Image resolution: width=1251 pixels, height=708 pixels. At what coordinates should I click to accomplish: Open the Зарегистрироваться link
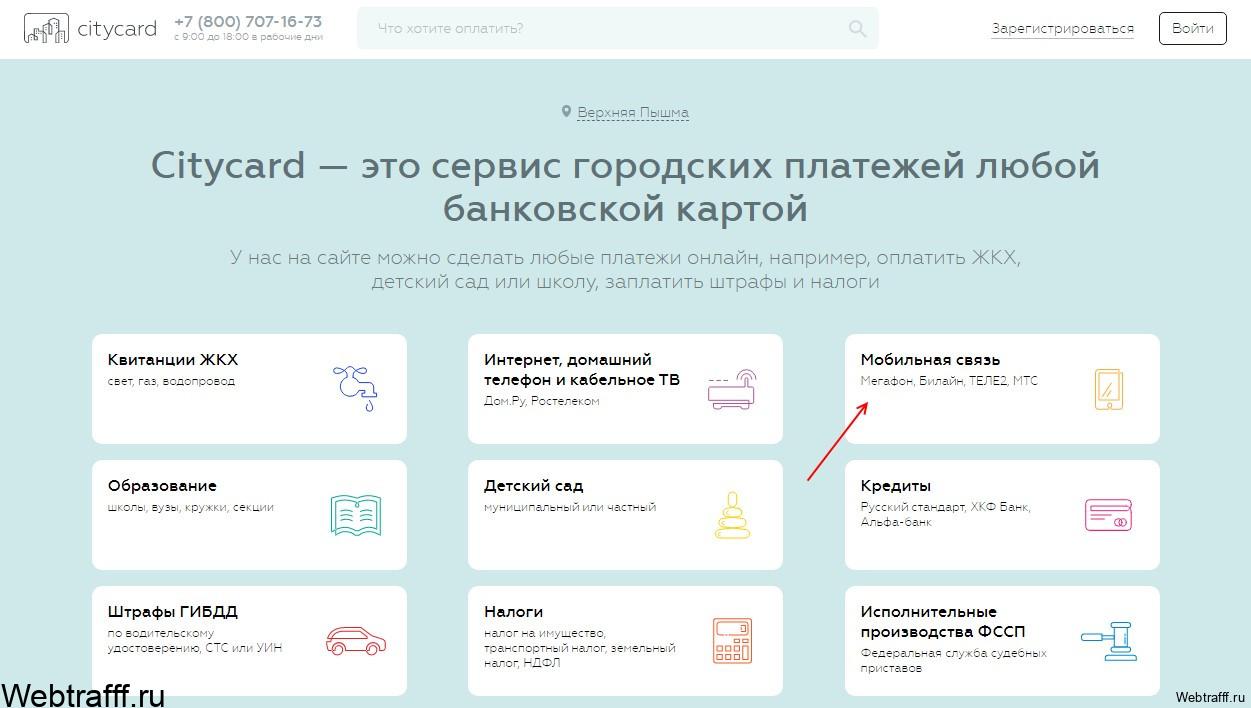1062,29
